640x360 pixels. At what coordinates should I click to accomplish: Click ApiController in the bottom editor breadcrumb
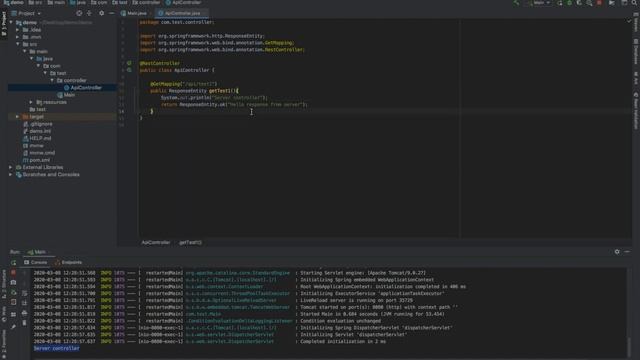[156, 242]
